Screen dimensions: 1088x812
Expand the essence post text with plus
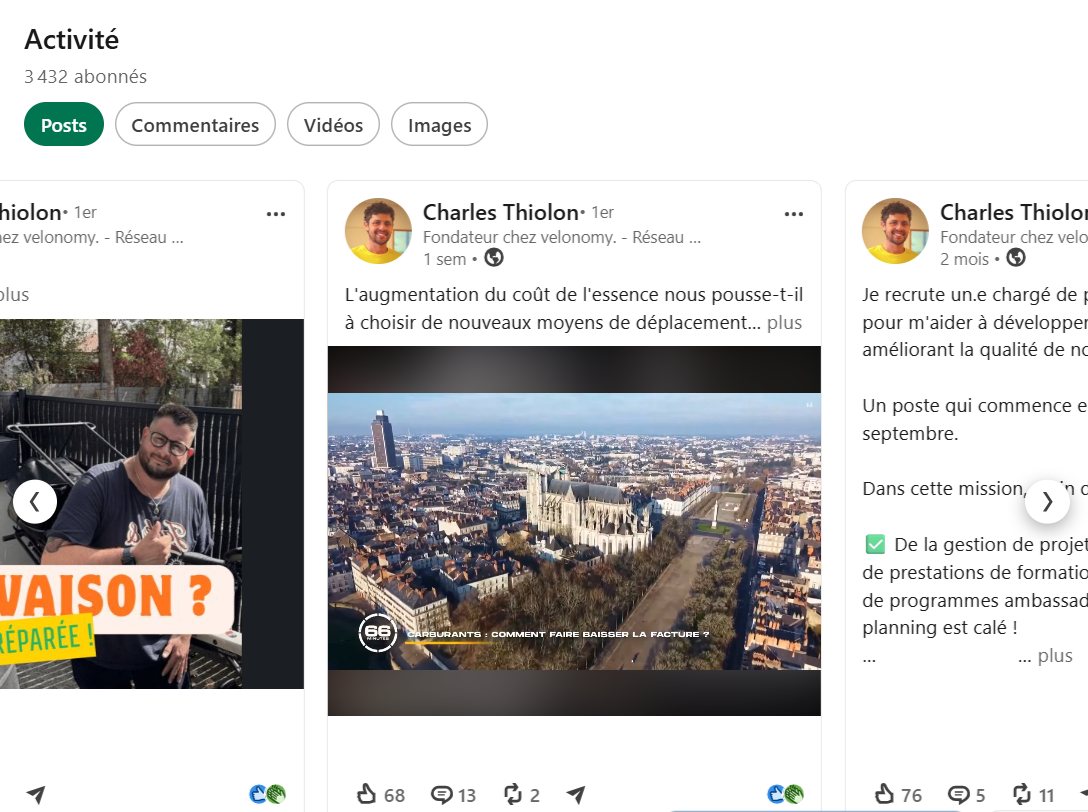pos(784,323)
